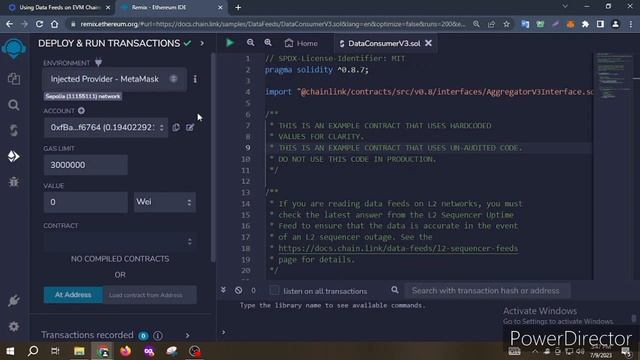640x360 pixels.
Task: Click the browser reload icon
Action: point(39,24)
